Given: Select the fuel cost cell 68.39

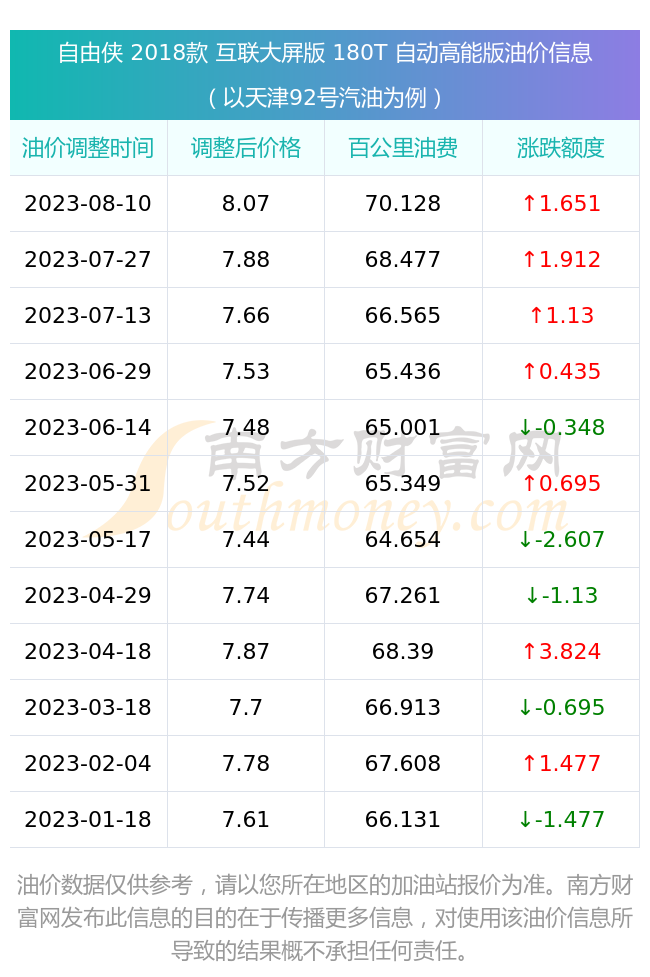Looking at the screenshot, I should [x=403, y=652].
